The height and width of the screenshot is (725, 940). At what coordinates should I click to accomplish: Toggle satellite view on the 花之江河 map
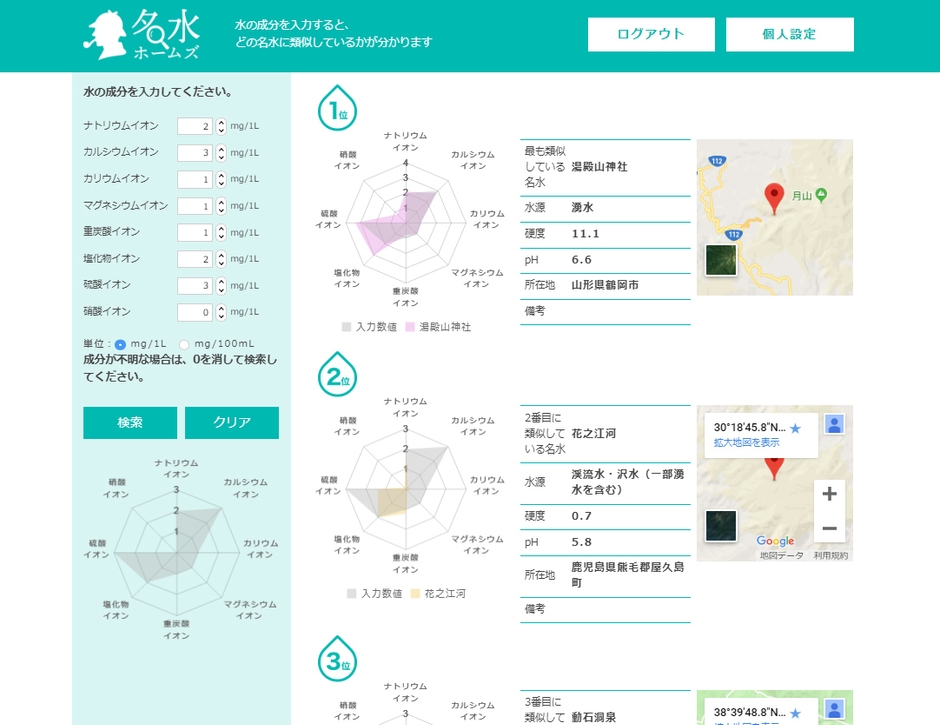(720, 527)
